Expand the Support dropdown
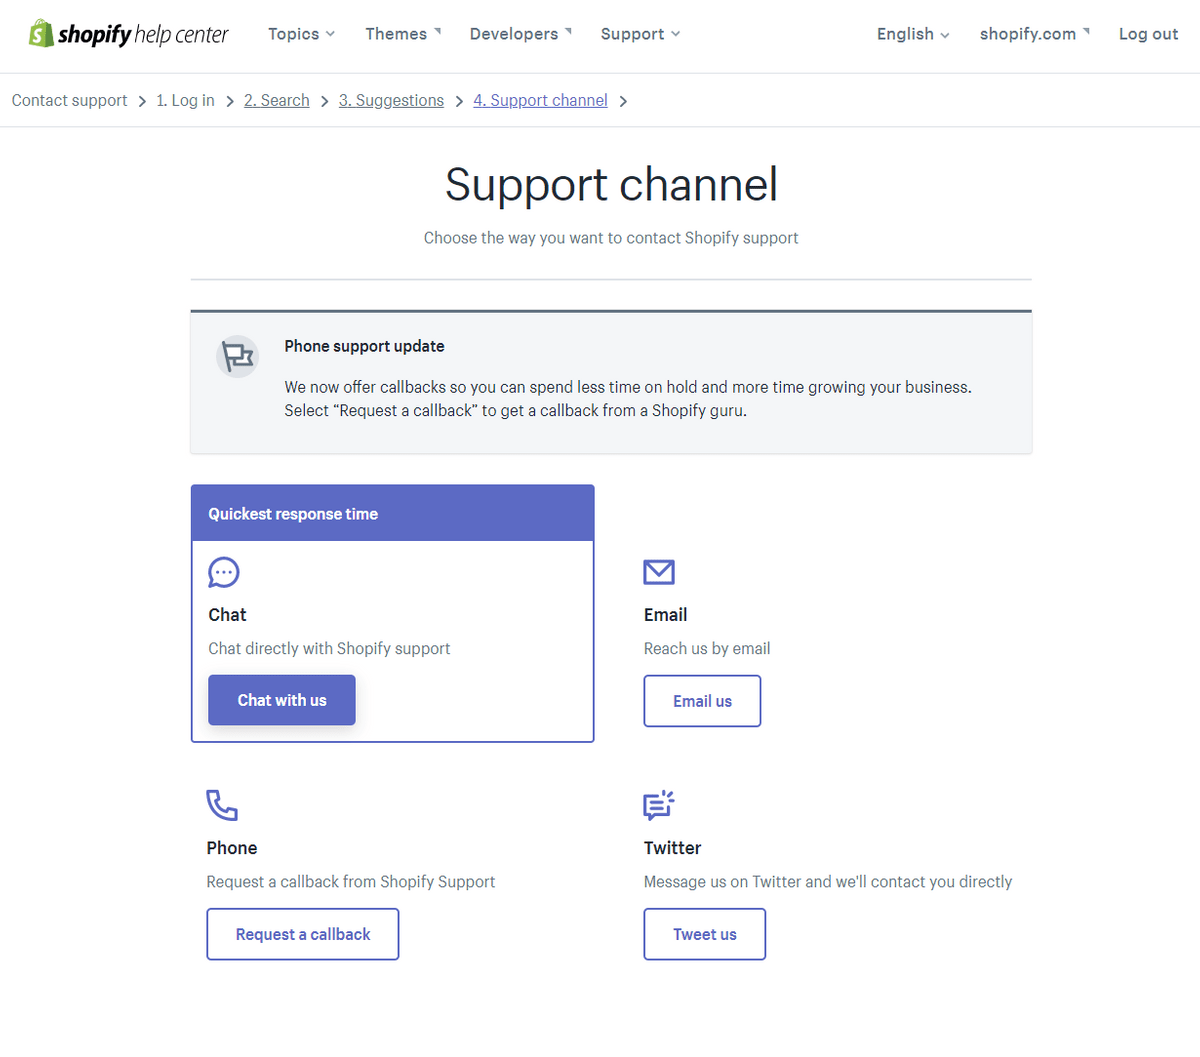The height and width of the screenshot is (1057, 1200). pos(640,34)
